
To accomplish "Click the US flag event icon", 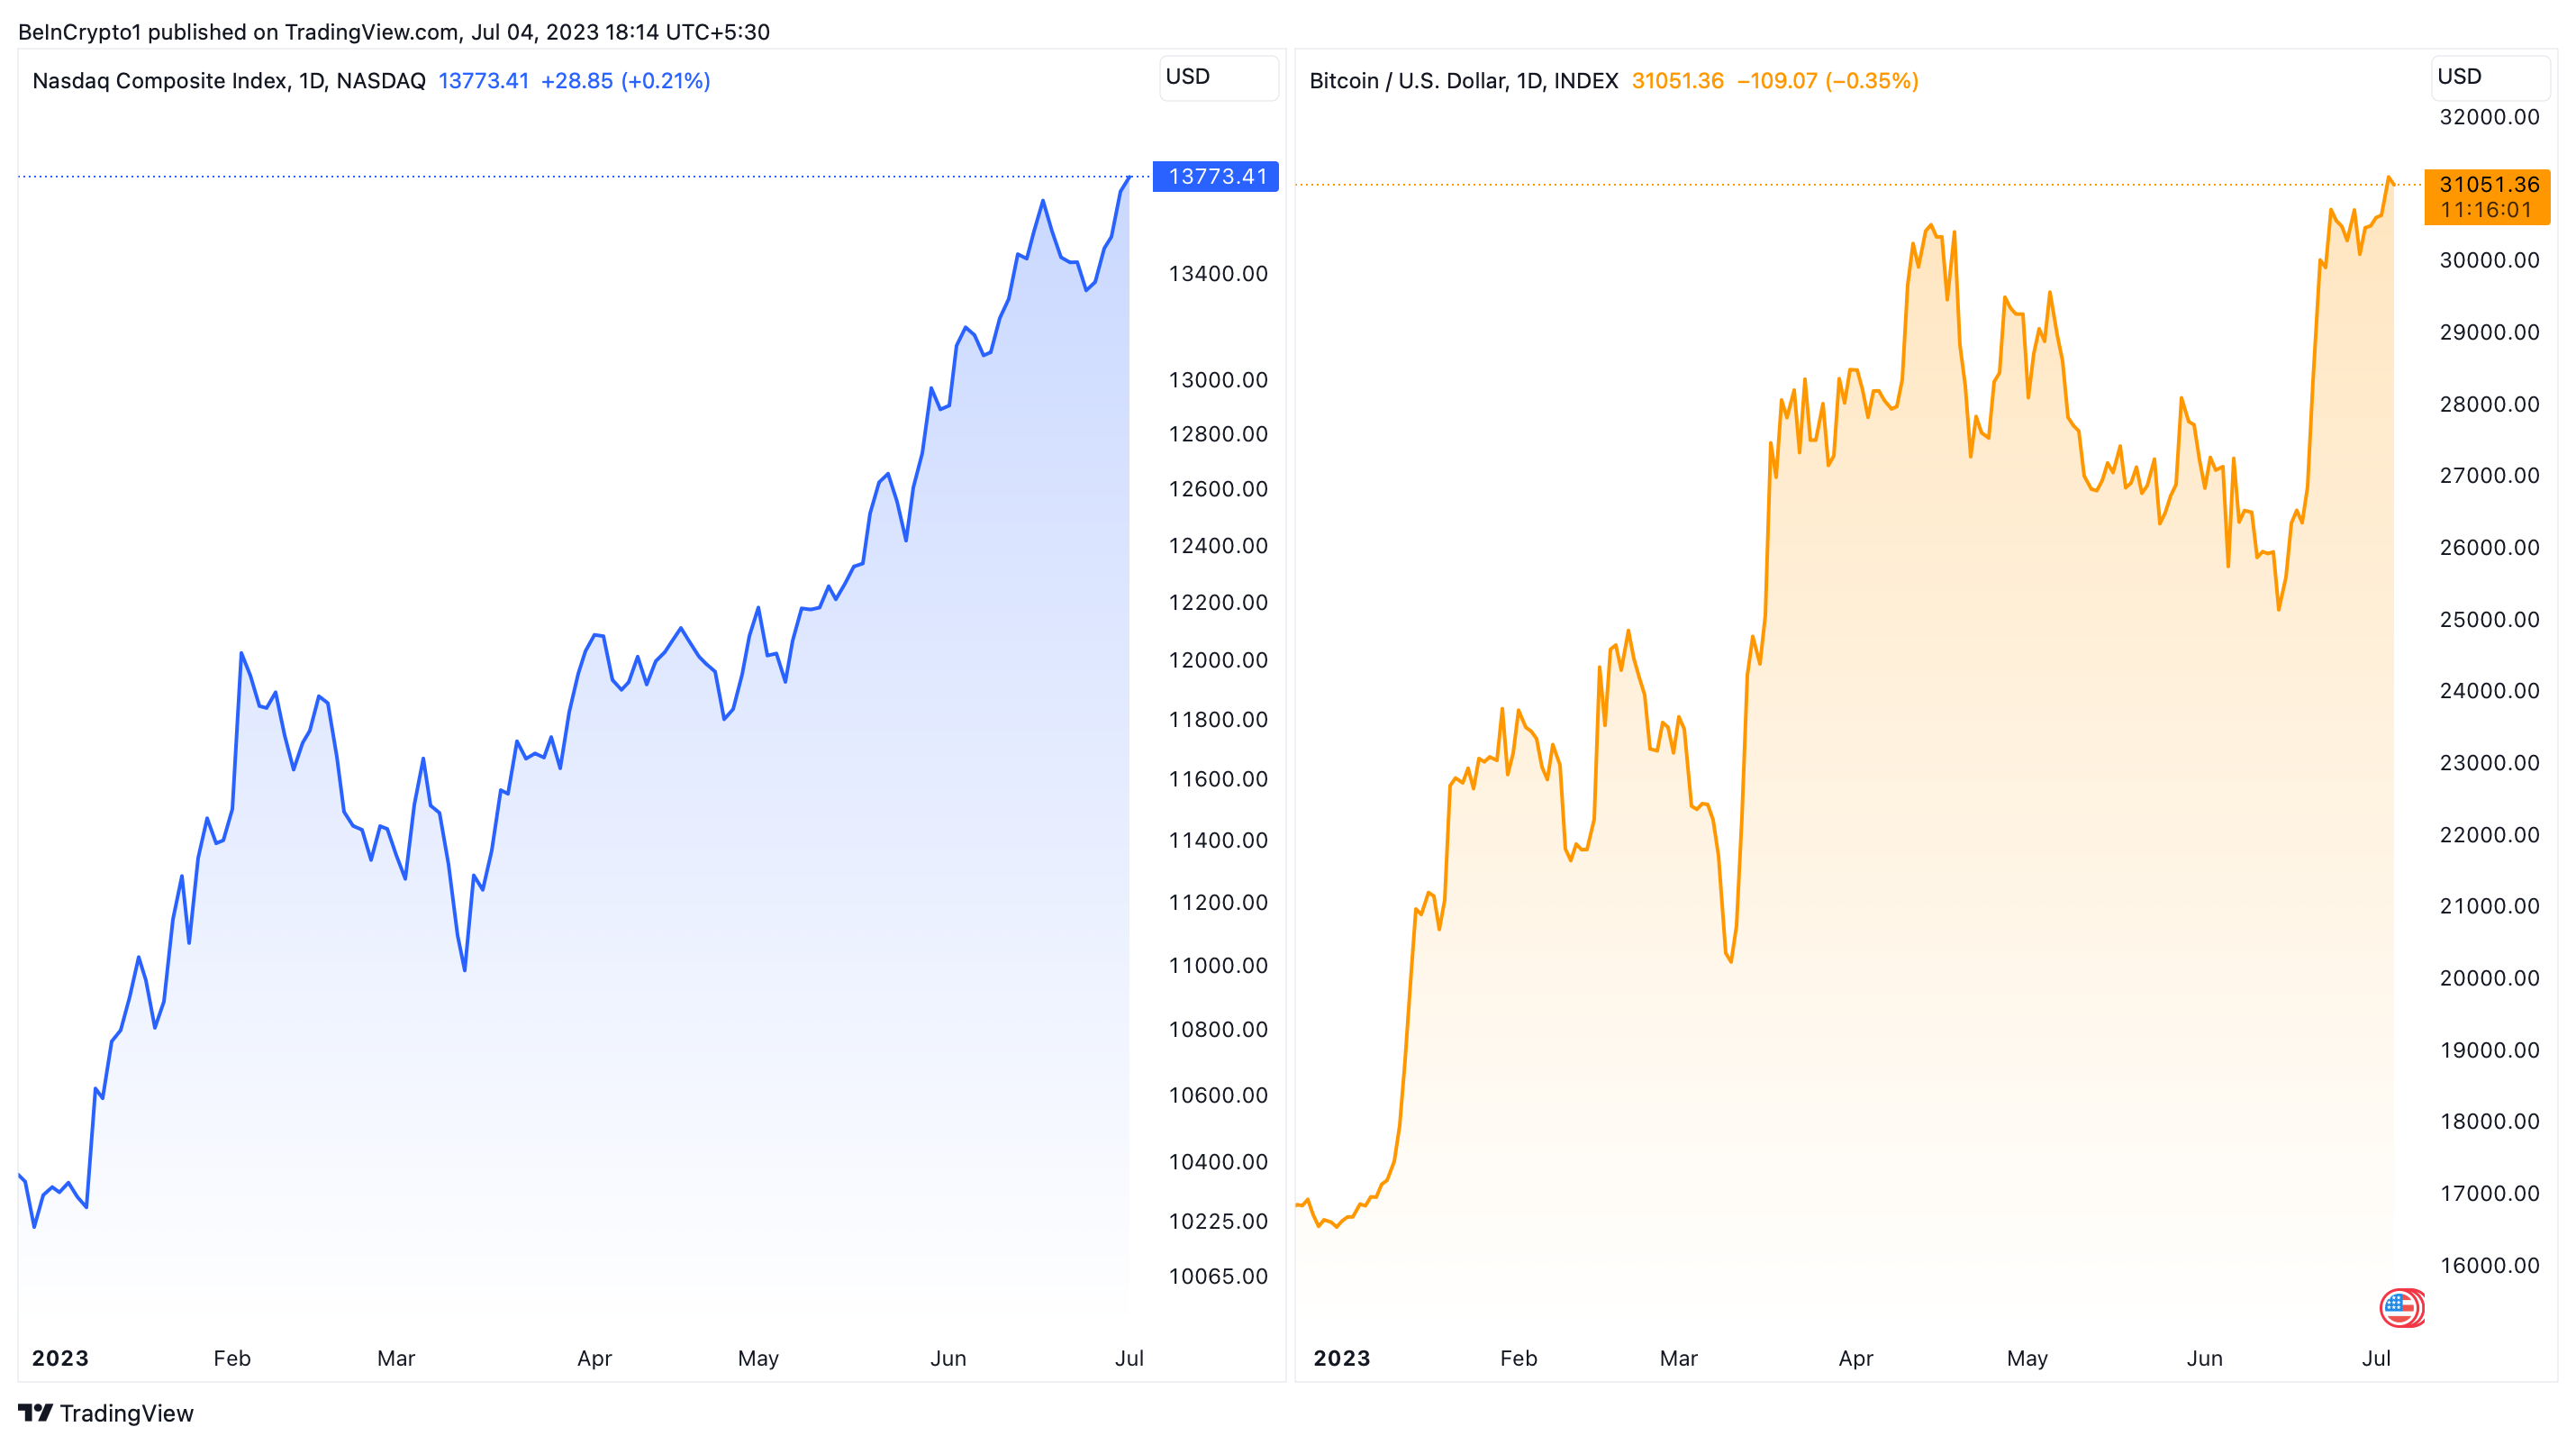I will 2400,1307.
